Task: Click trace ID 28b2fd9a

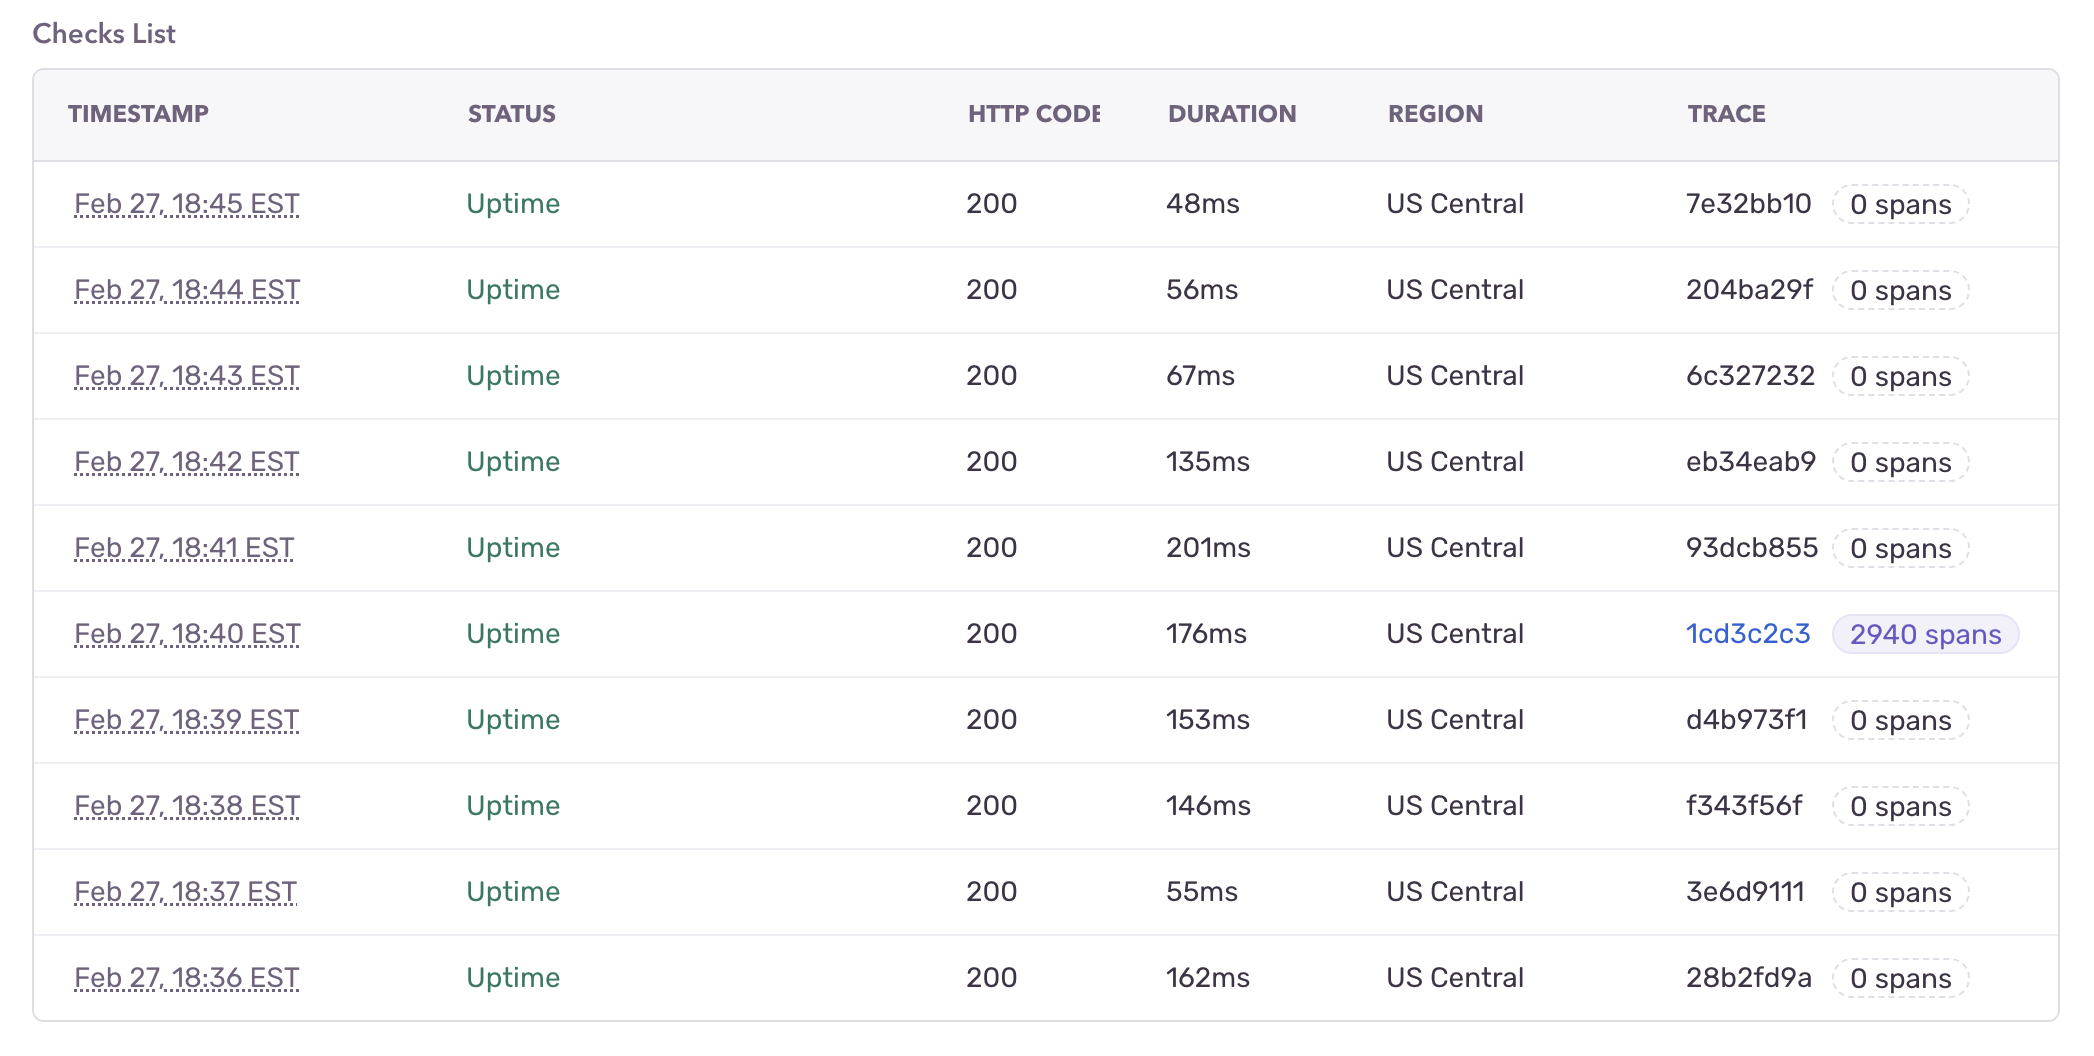Action: [x=1748, y=978]
